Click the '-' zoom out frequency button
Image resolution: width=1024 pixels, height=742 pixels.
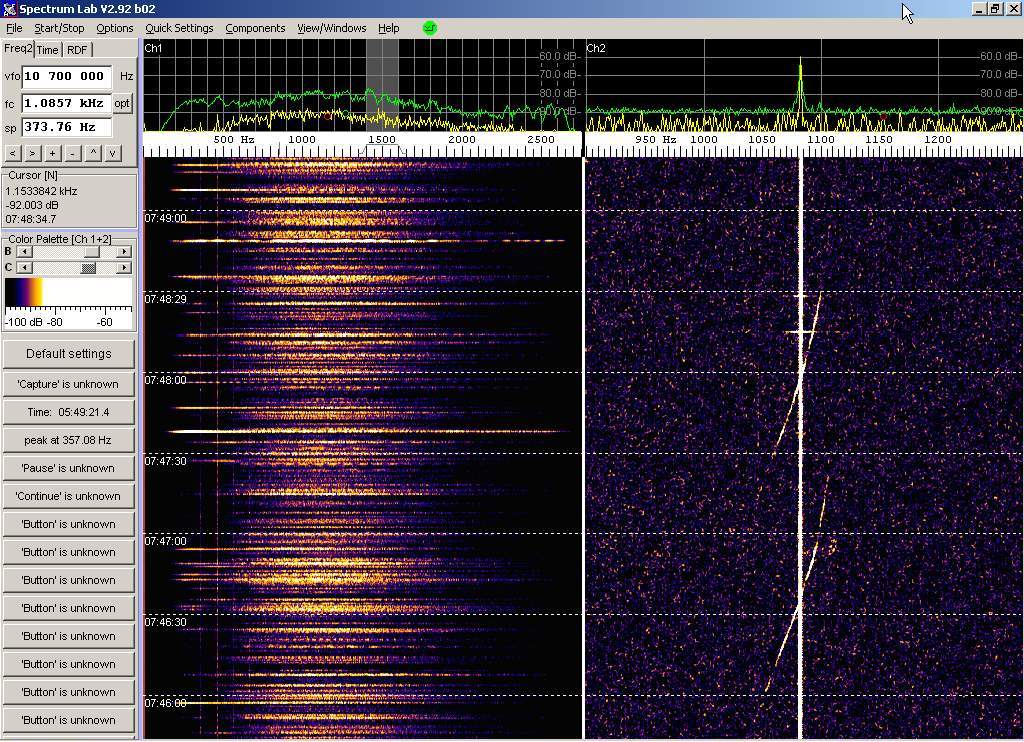point(72,153)
